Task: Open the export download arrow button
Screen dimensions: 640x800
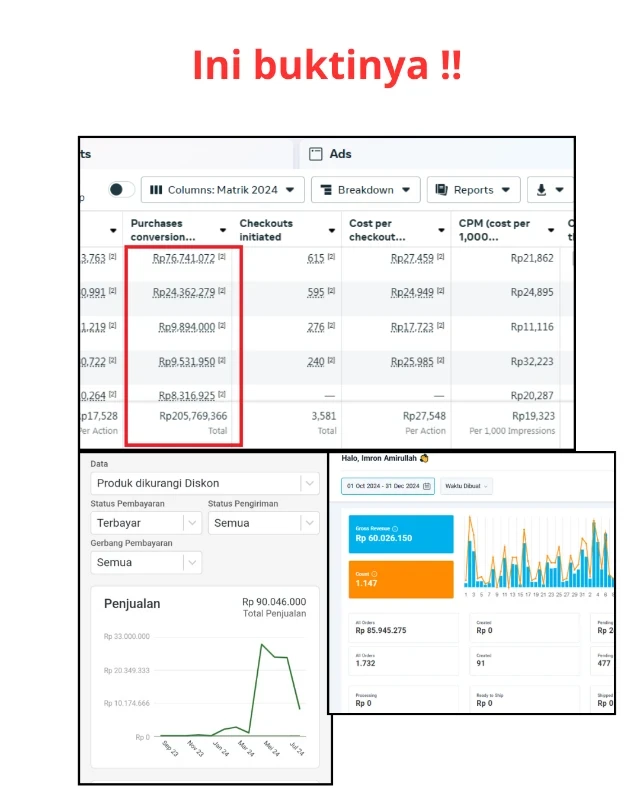Action: 549,189
